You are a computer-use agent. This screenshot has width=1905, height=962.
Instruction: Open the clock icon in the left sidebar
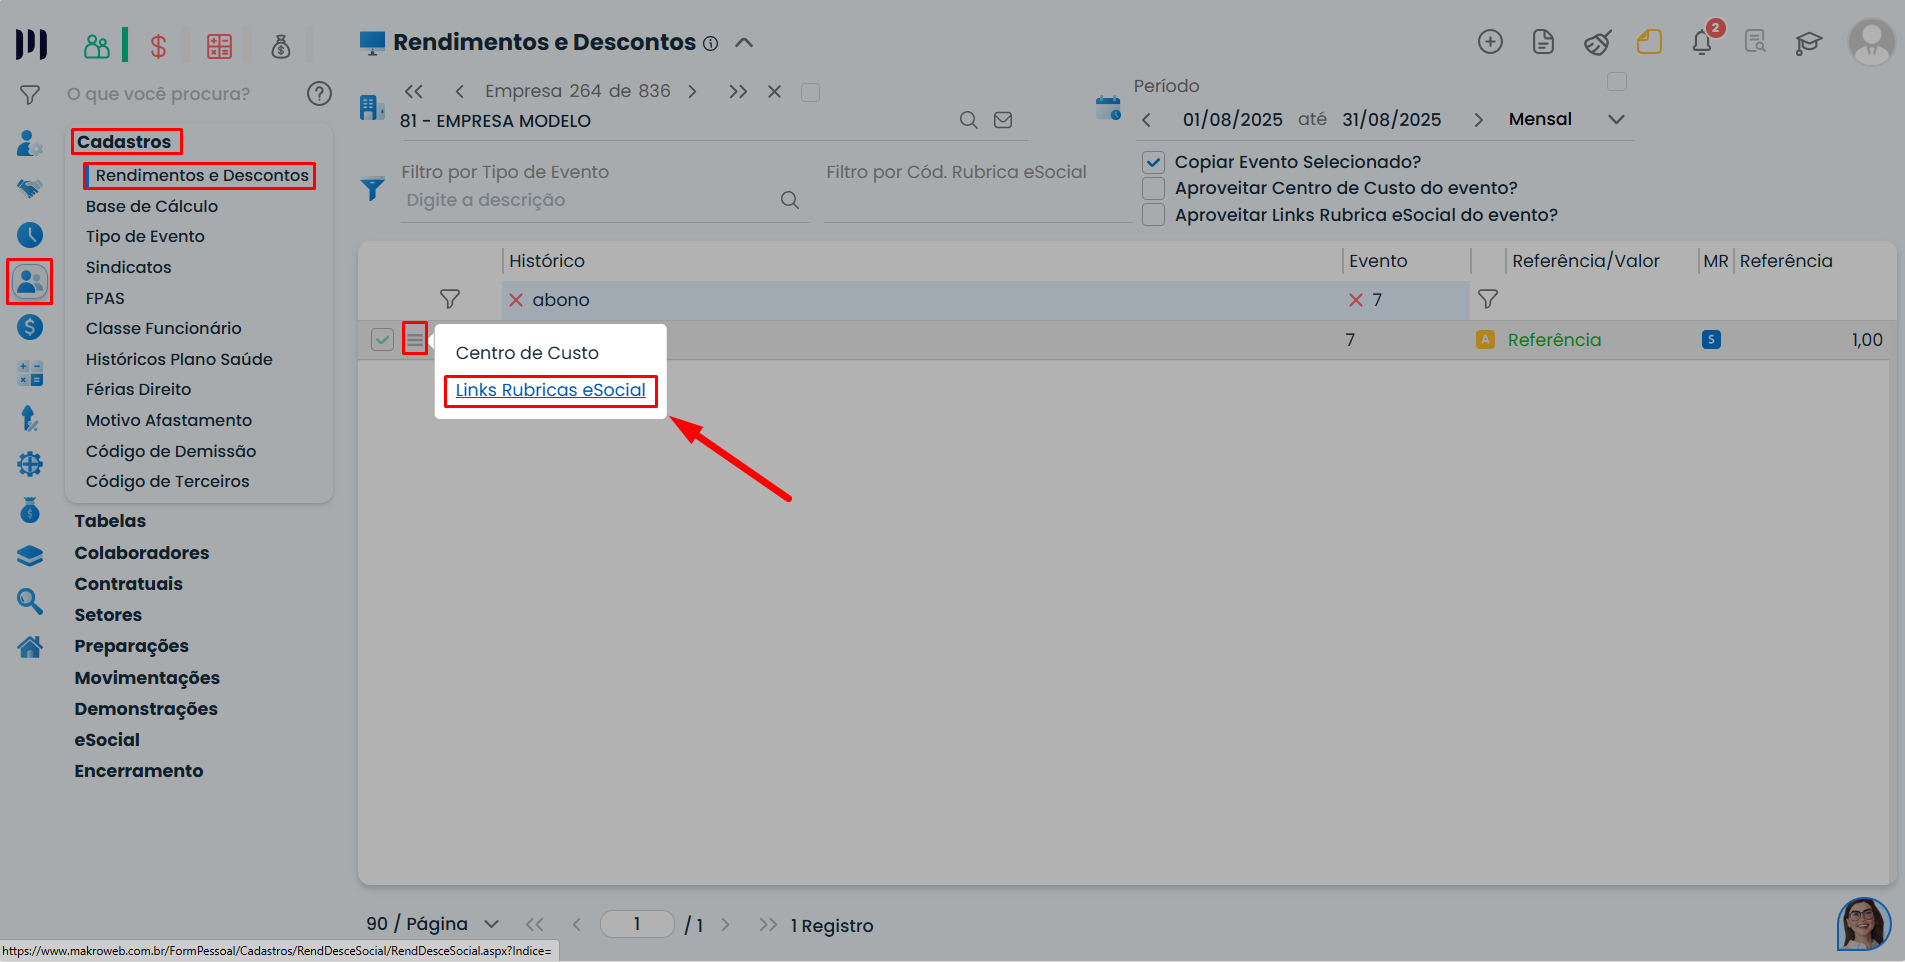point(30,235)
